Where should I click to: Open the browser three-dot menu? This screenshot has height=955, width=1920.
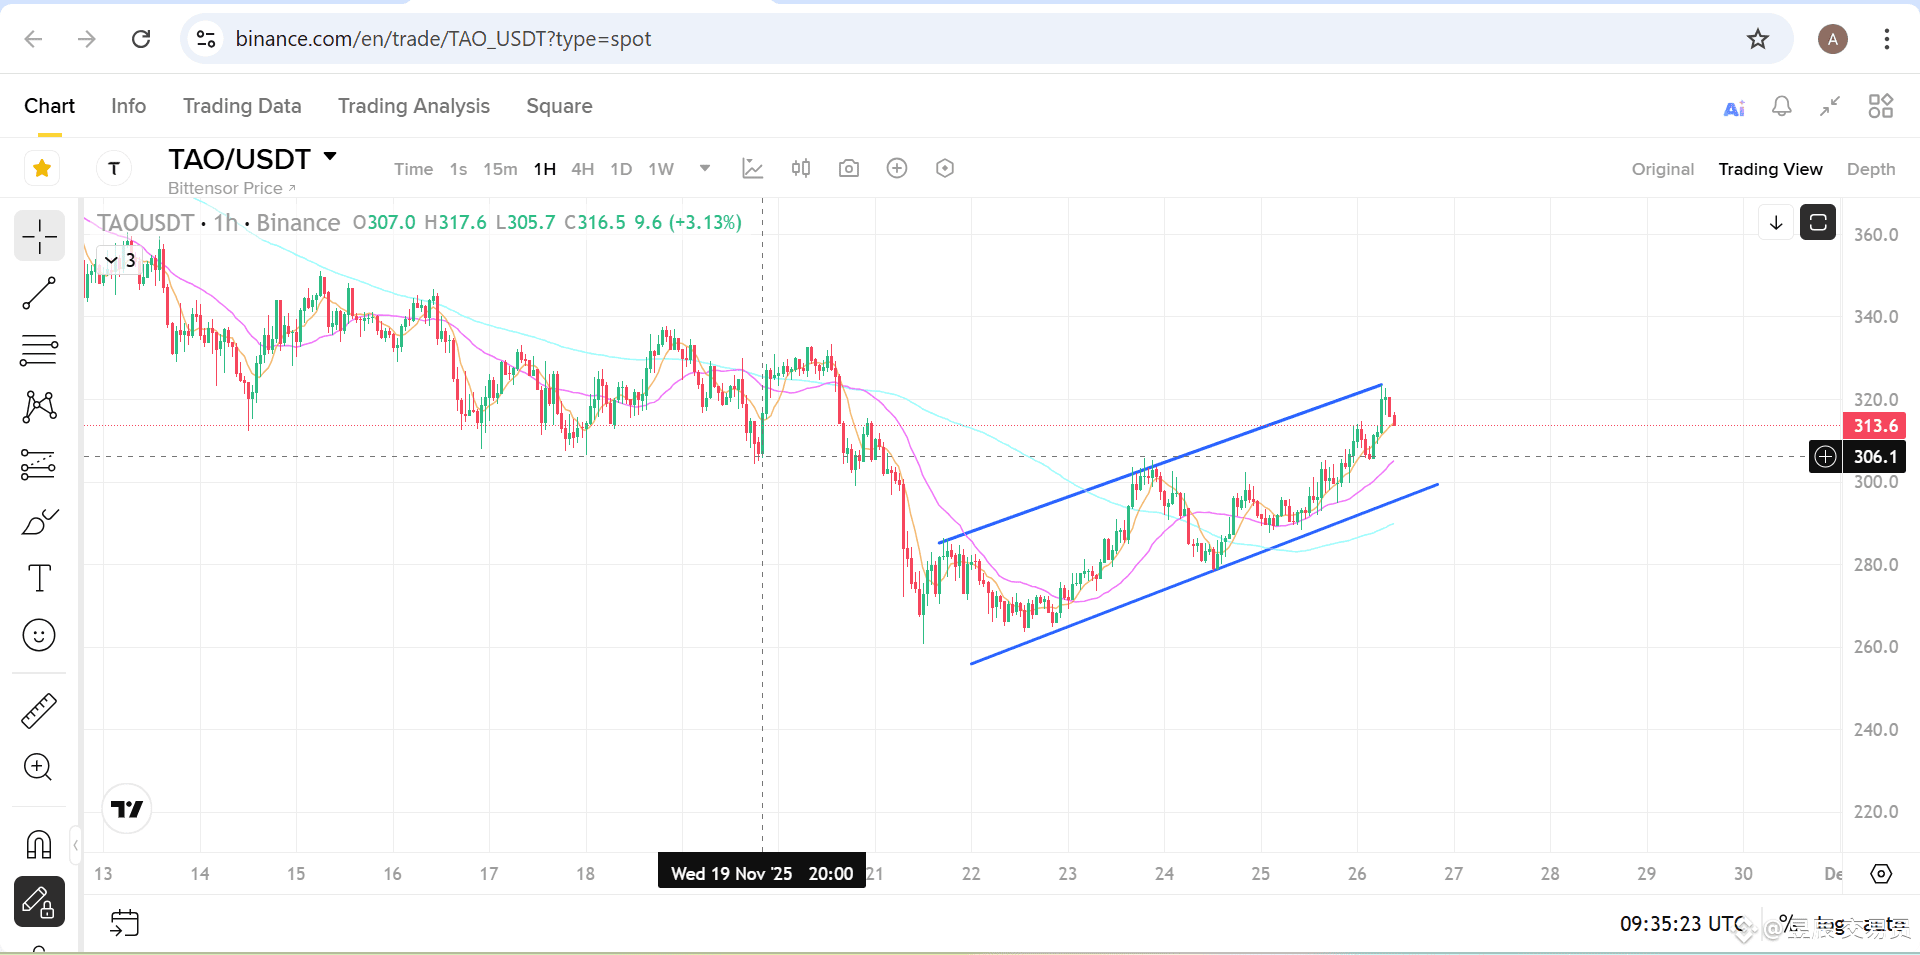click(x=1886, y=39)
